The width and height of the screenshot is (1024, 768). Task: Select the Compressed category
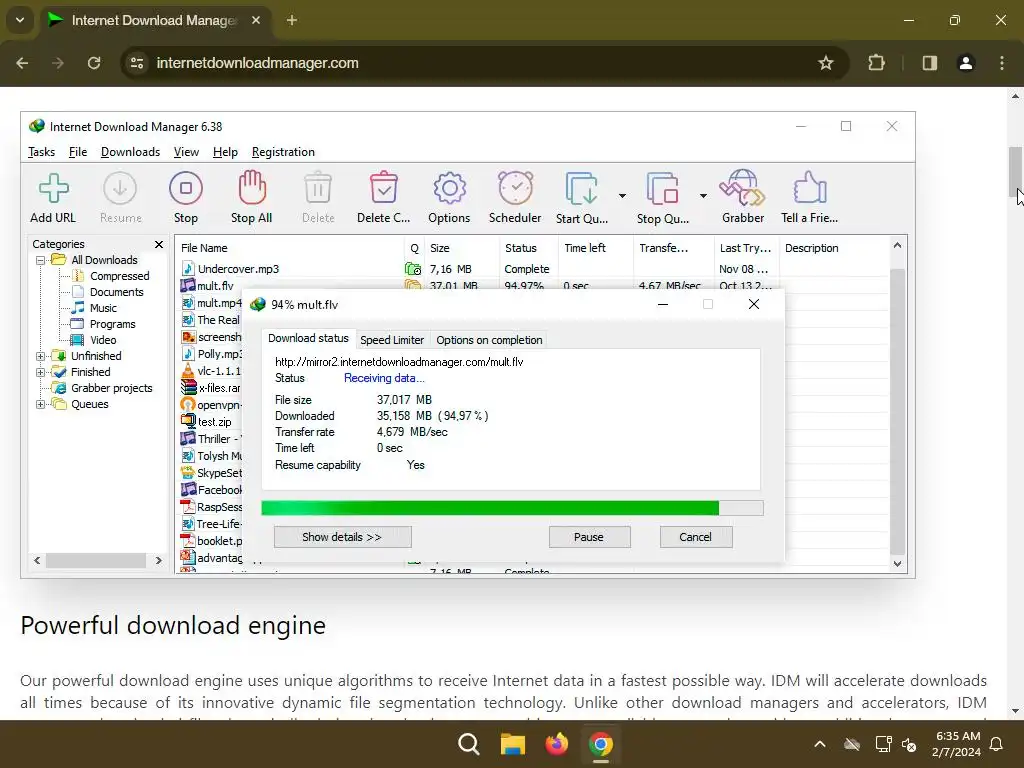(x=120, y=276)
